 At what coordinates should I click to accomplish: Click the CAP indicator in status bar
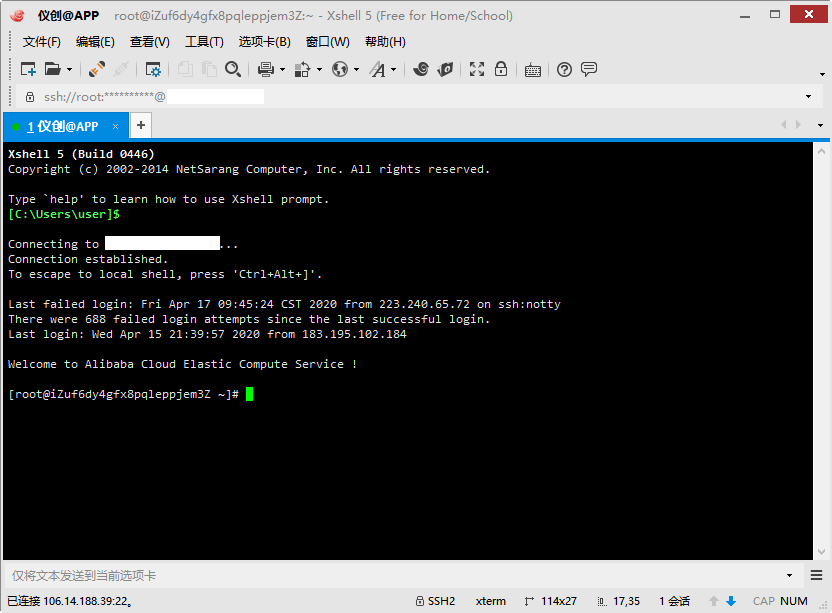coord(764,601)
